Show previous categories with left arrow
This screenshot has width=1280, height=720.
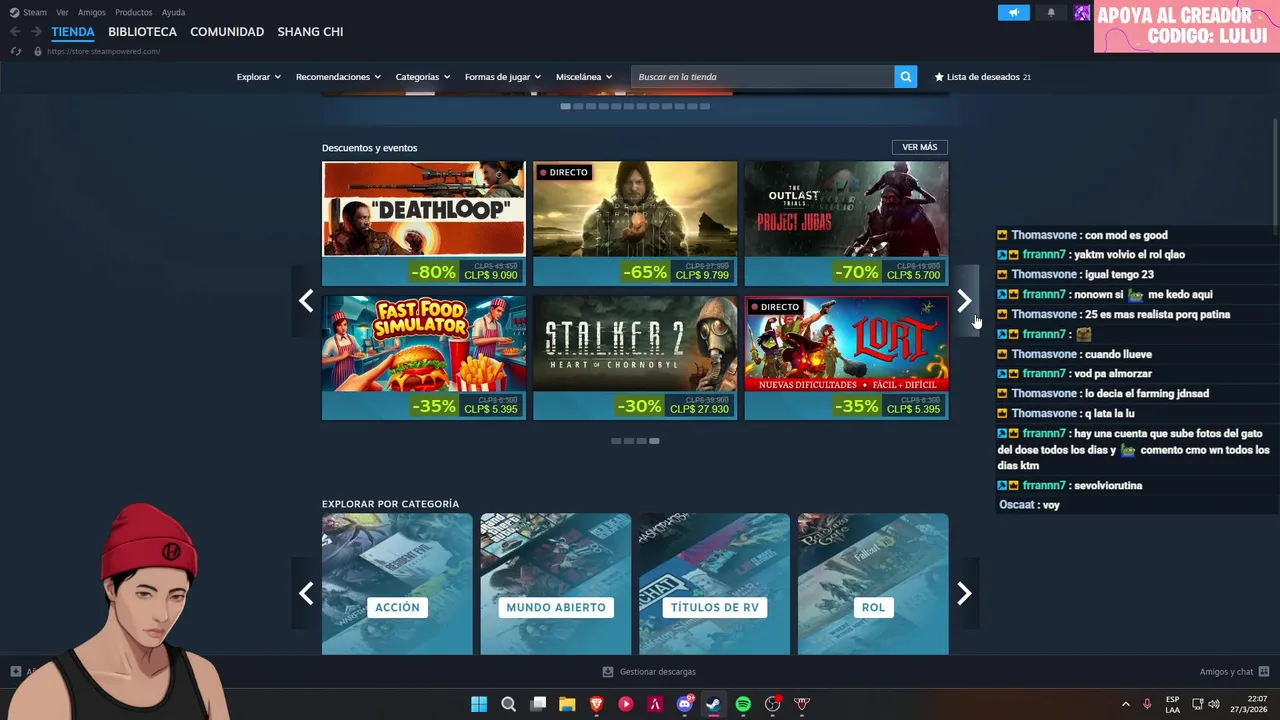coord(306,594)
